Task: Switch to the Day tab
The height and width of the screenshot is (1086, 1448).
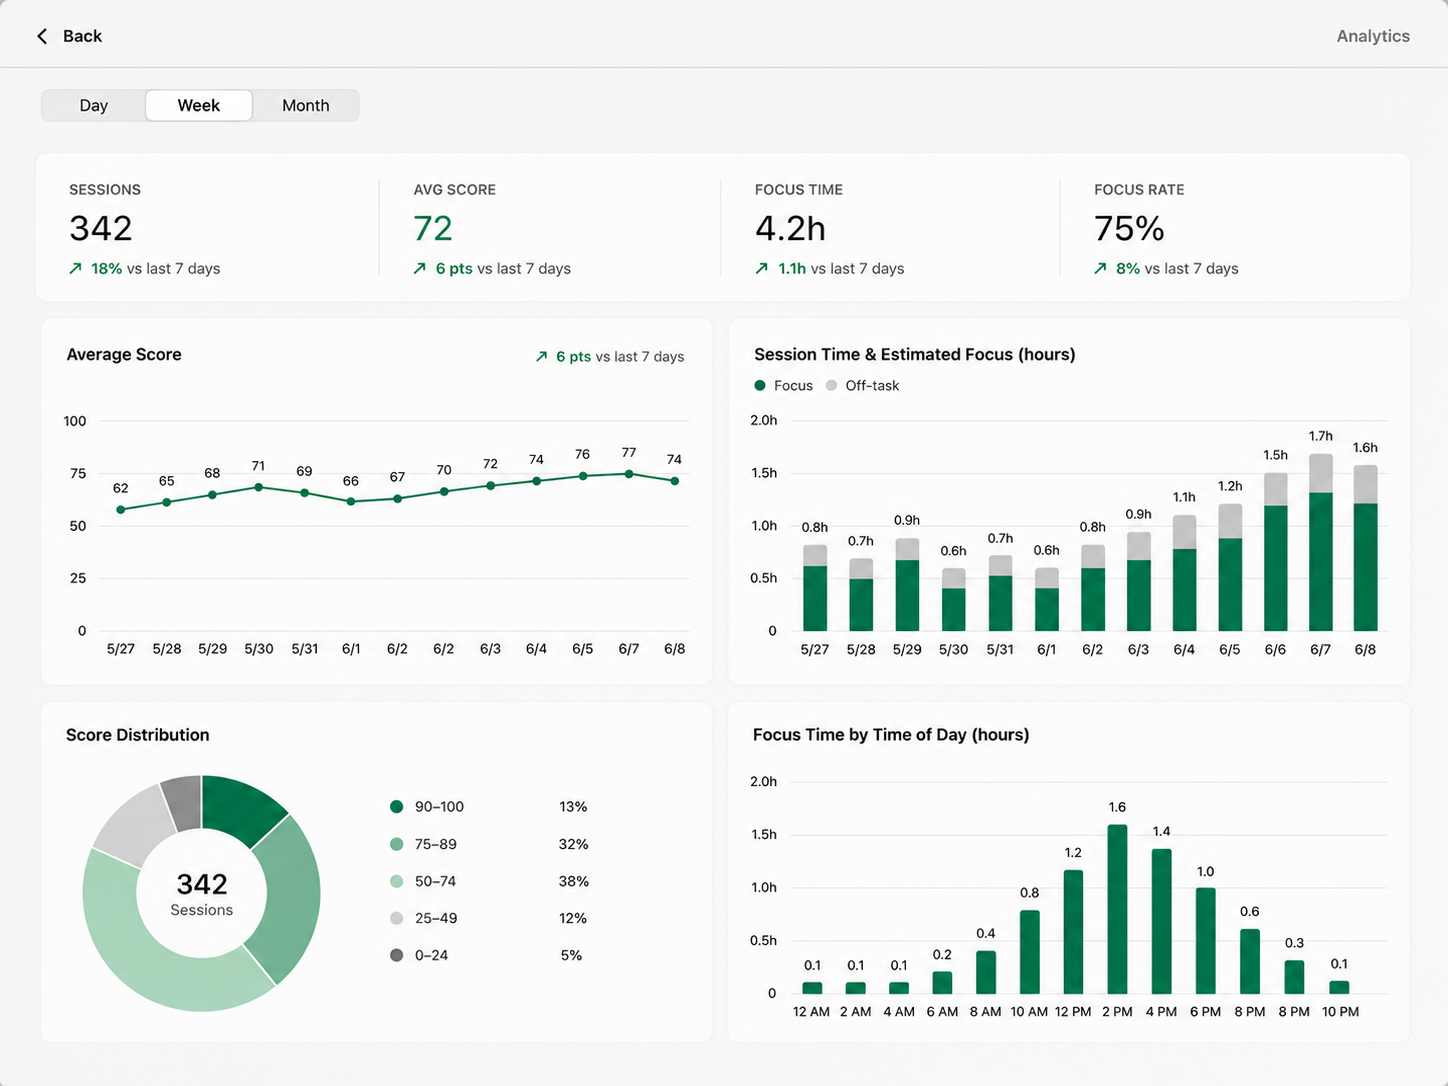Action: [94, 105]
